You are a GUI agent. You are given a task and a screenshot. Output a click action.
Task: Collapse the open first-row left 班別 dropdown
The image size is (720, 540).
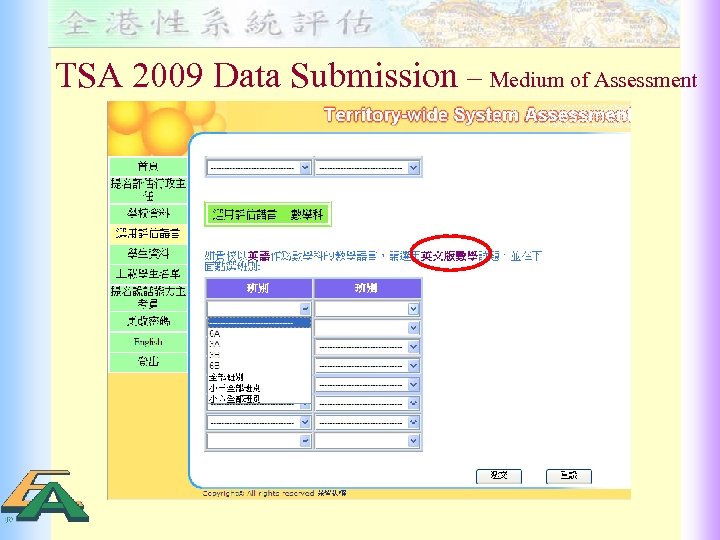point(259,309)
